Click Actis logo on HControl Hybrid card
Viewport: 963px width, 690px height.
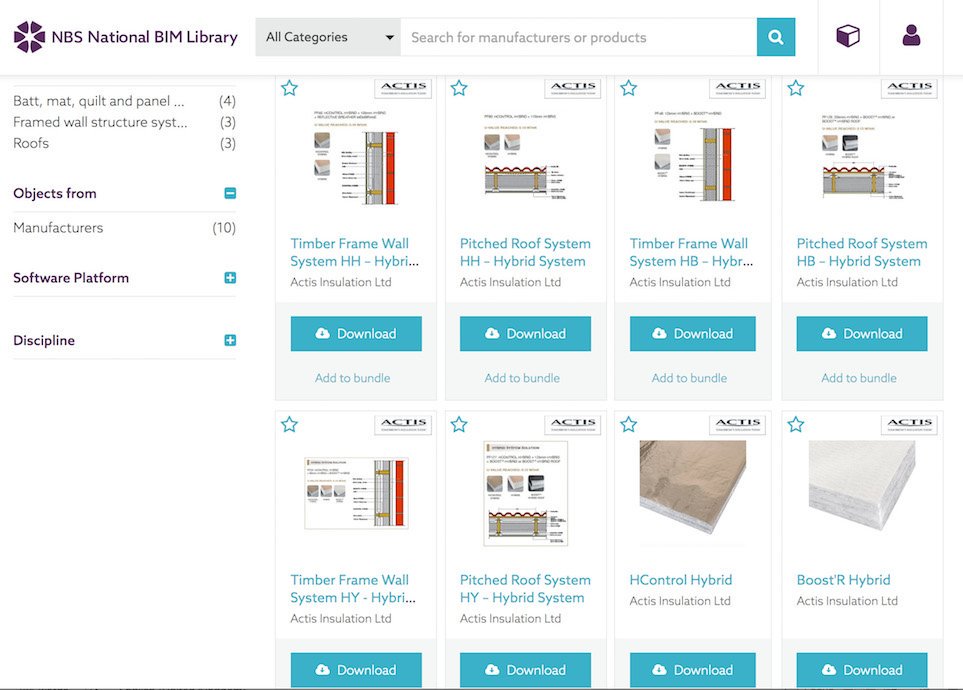[x=738, y=425]
